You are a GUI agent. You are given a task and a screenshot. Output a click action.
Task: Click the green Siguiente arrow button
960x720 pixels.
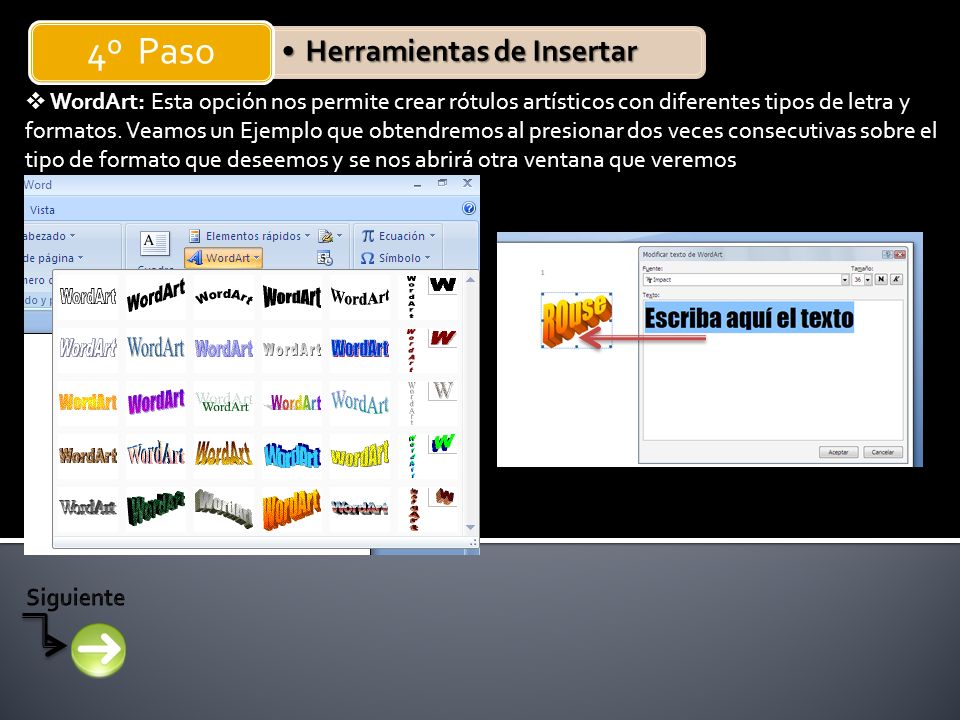tap(99, 650)
